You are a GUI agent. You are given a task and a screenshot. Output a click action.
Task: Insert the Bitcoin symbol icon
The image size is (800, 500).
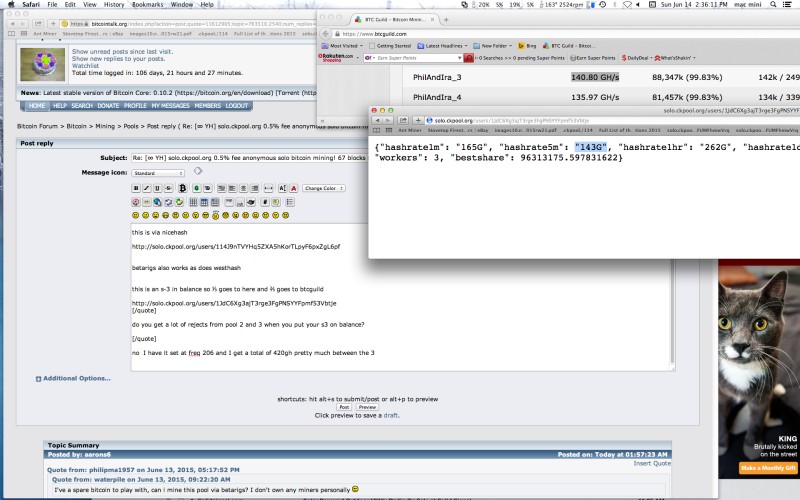point(183,188)
